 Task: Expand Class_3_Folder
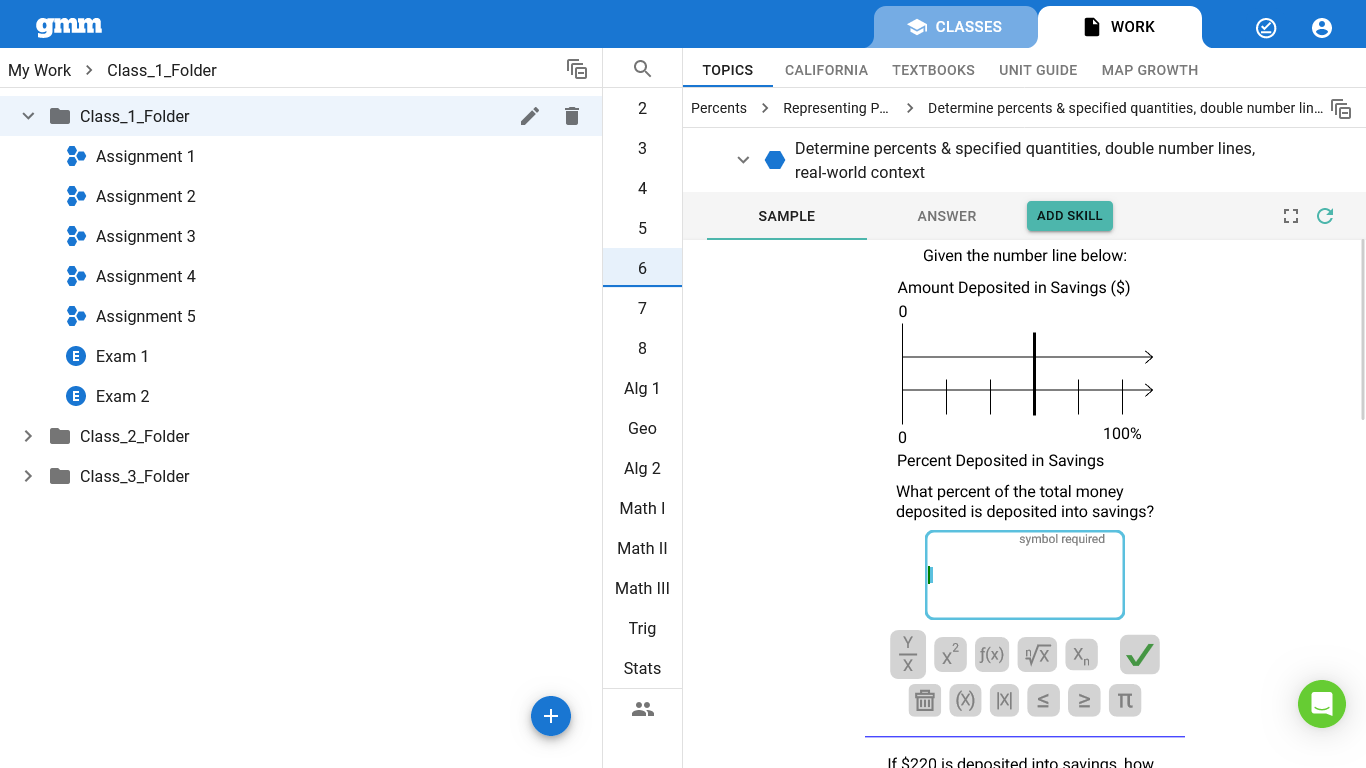[28, 476]
